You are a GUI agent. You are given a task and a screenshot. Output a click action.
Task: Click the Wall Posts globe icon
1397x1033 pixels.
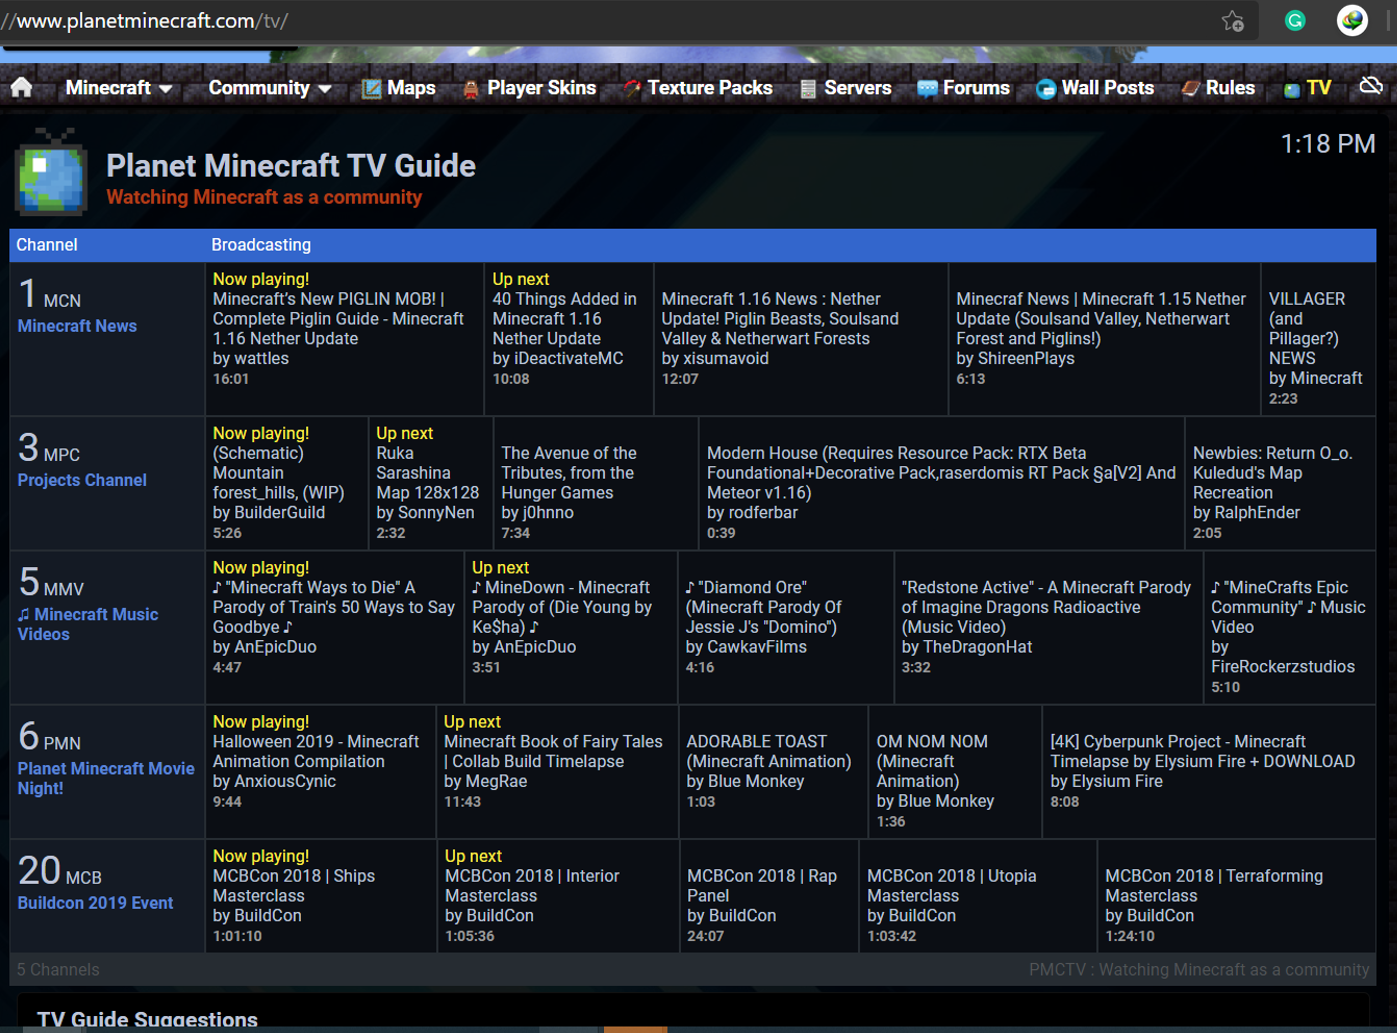click(1046, 89)
